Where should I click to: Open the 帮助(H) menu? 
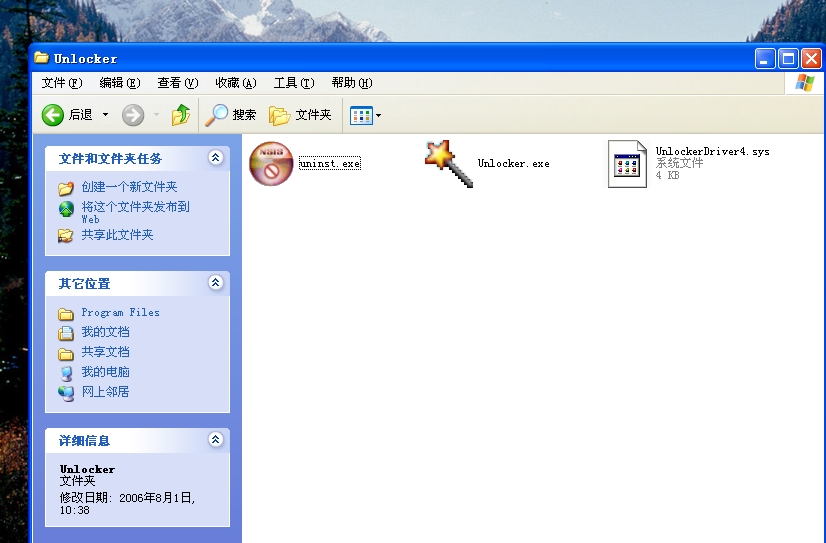point(351,83)
